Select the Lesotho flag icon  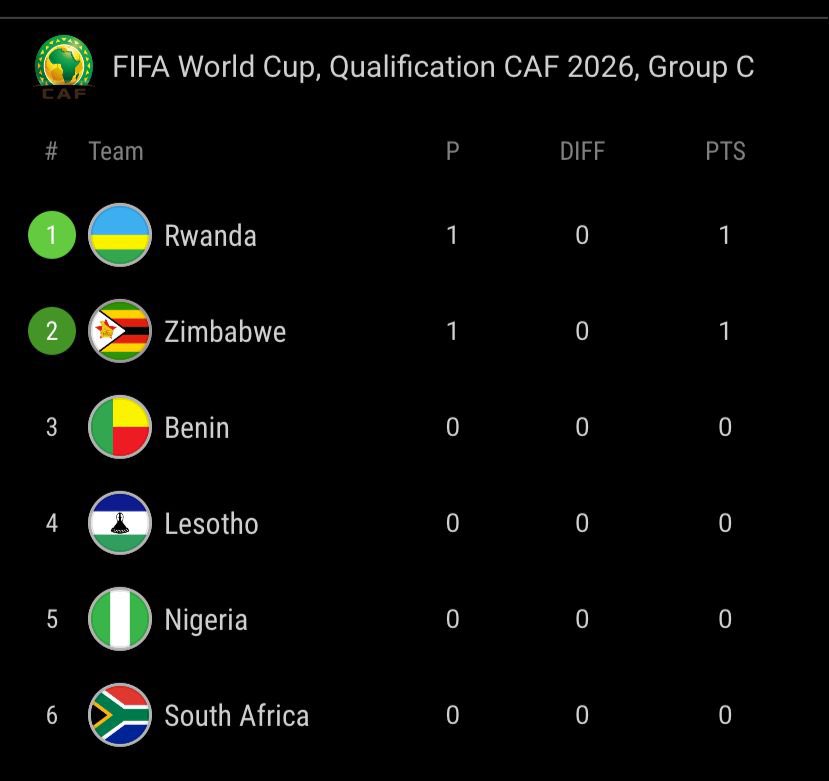tap(120, 523)
